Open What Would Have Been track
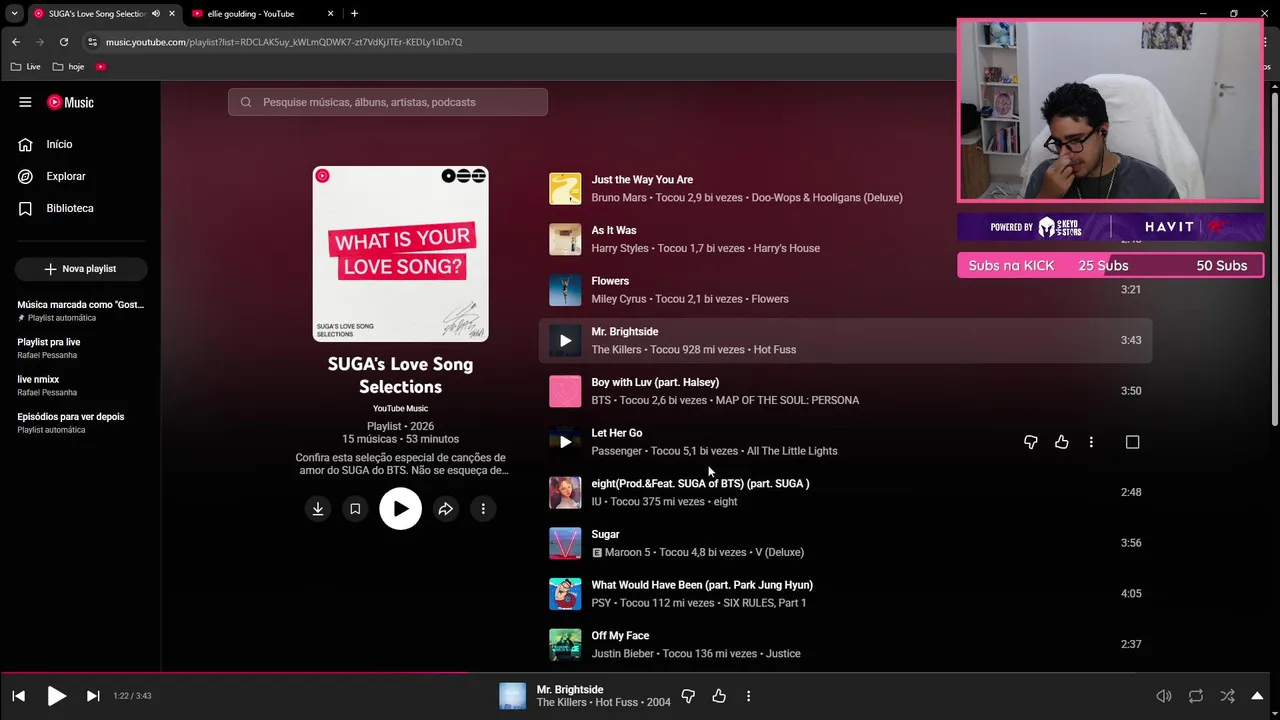 click(702, 585)
